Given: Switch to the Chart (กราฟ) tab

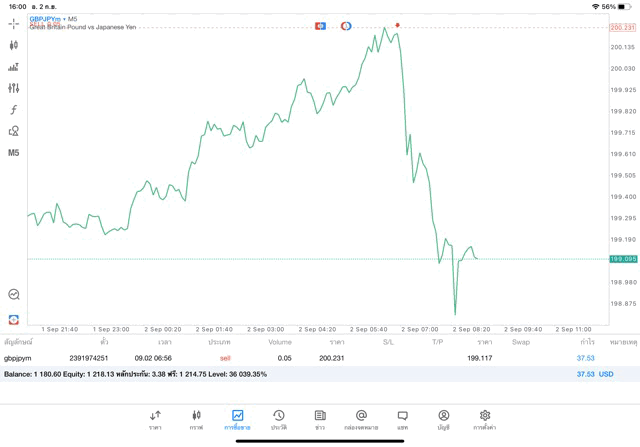Looking at the screenshot, I should point(196,419).
